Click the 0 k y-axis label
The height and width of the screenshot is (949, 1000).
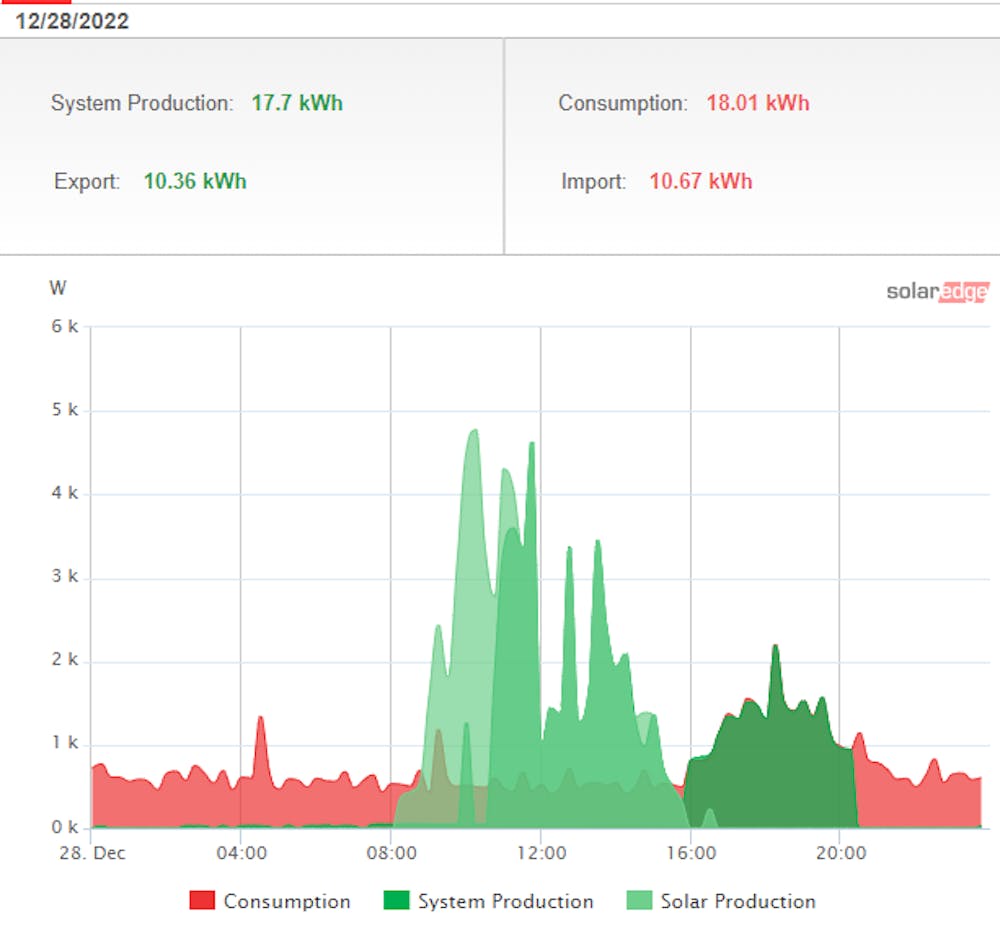pos(64,827)
